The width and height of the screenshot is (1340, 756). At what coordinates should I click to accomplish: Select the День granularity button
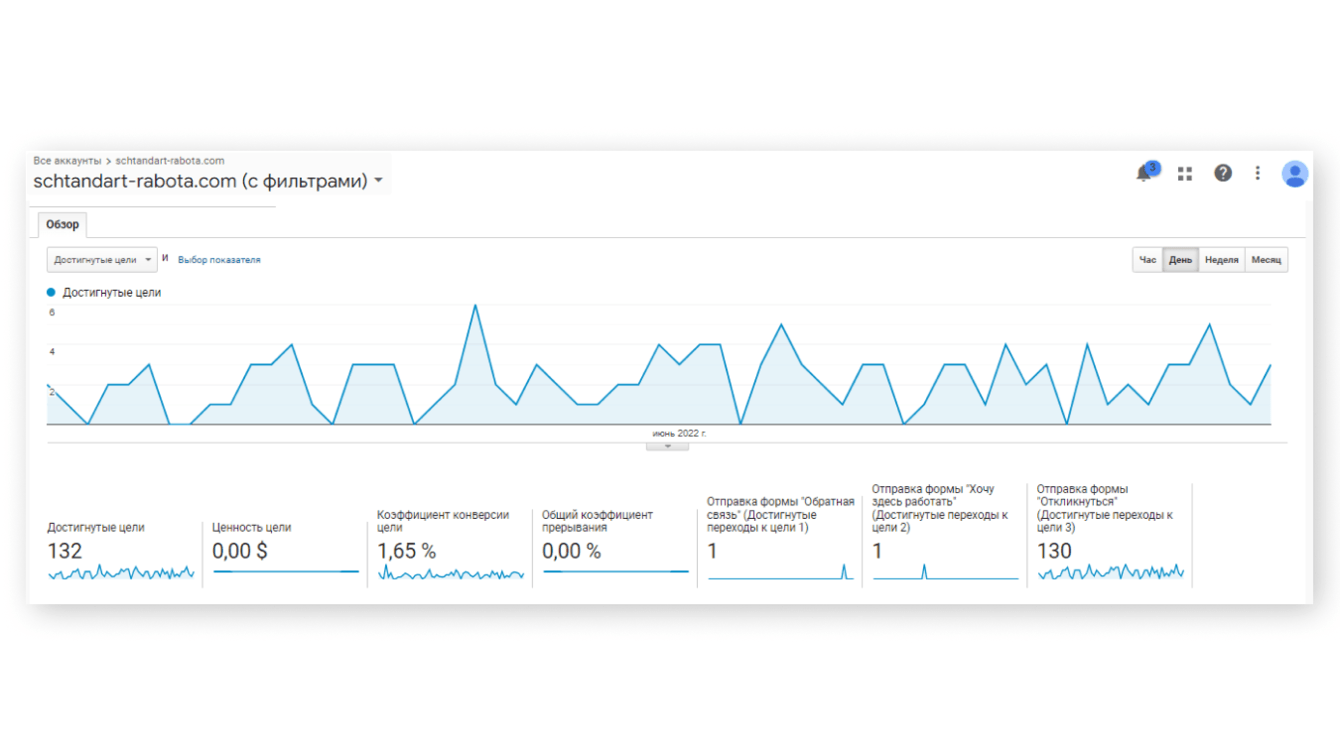[x=1181, y=260]
